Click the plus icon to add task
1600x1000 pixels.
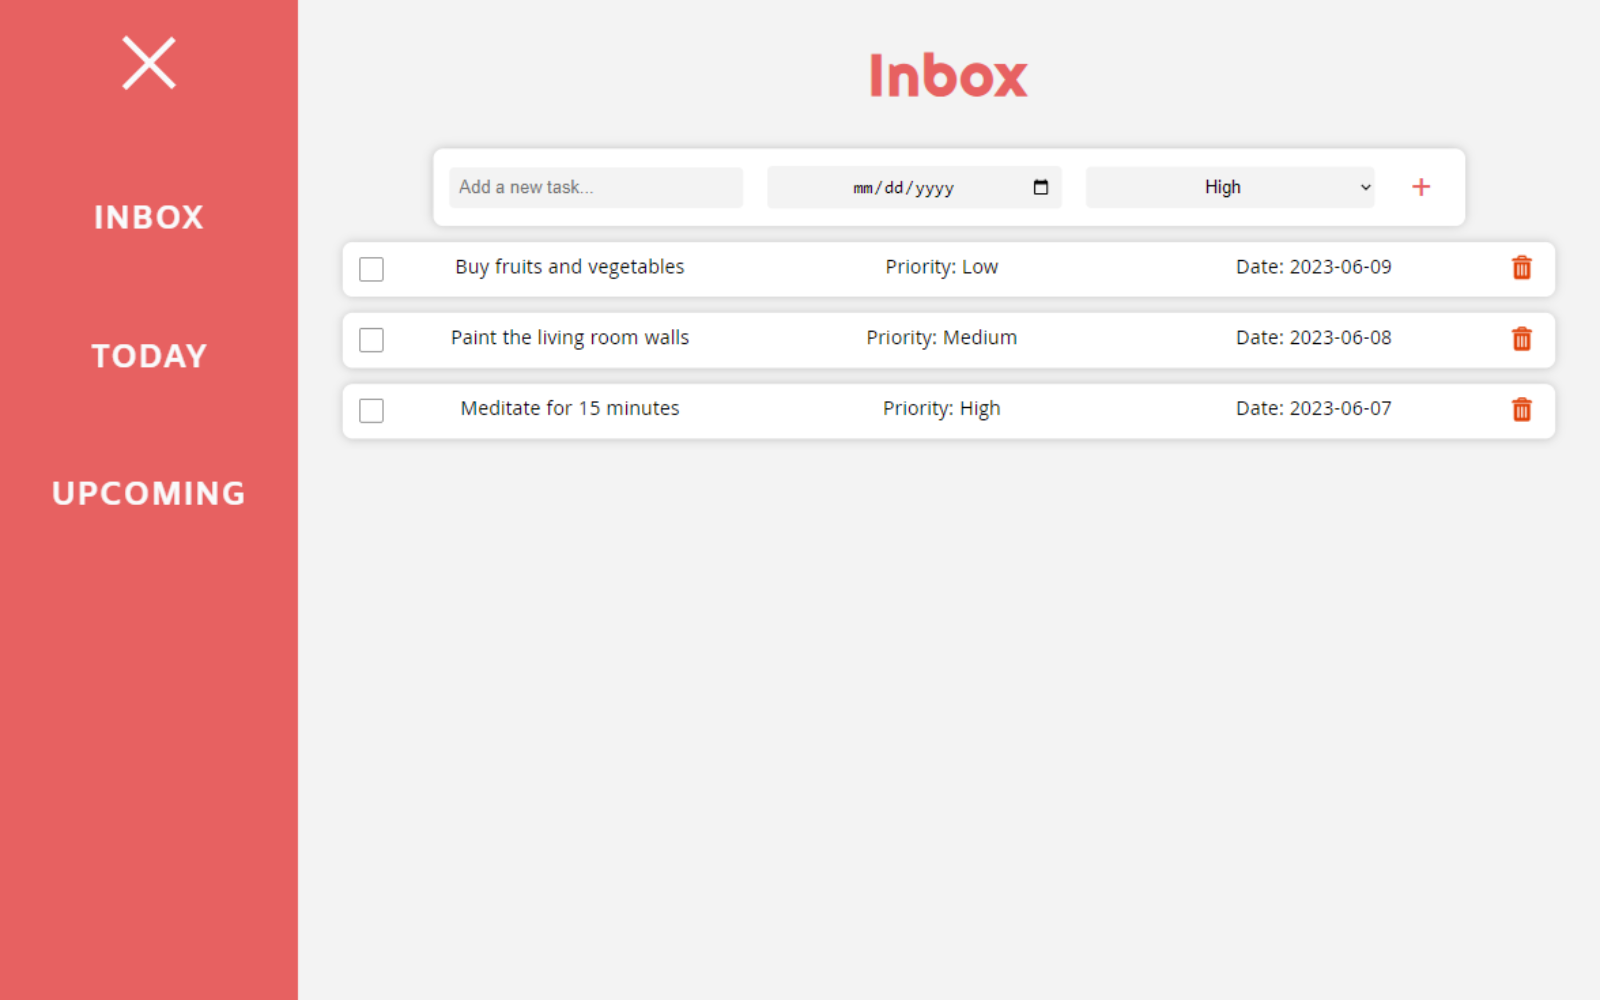tap(1421, 187)
